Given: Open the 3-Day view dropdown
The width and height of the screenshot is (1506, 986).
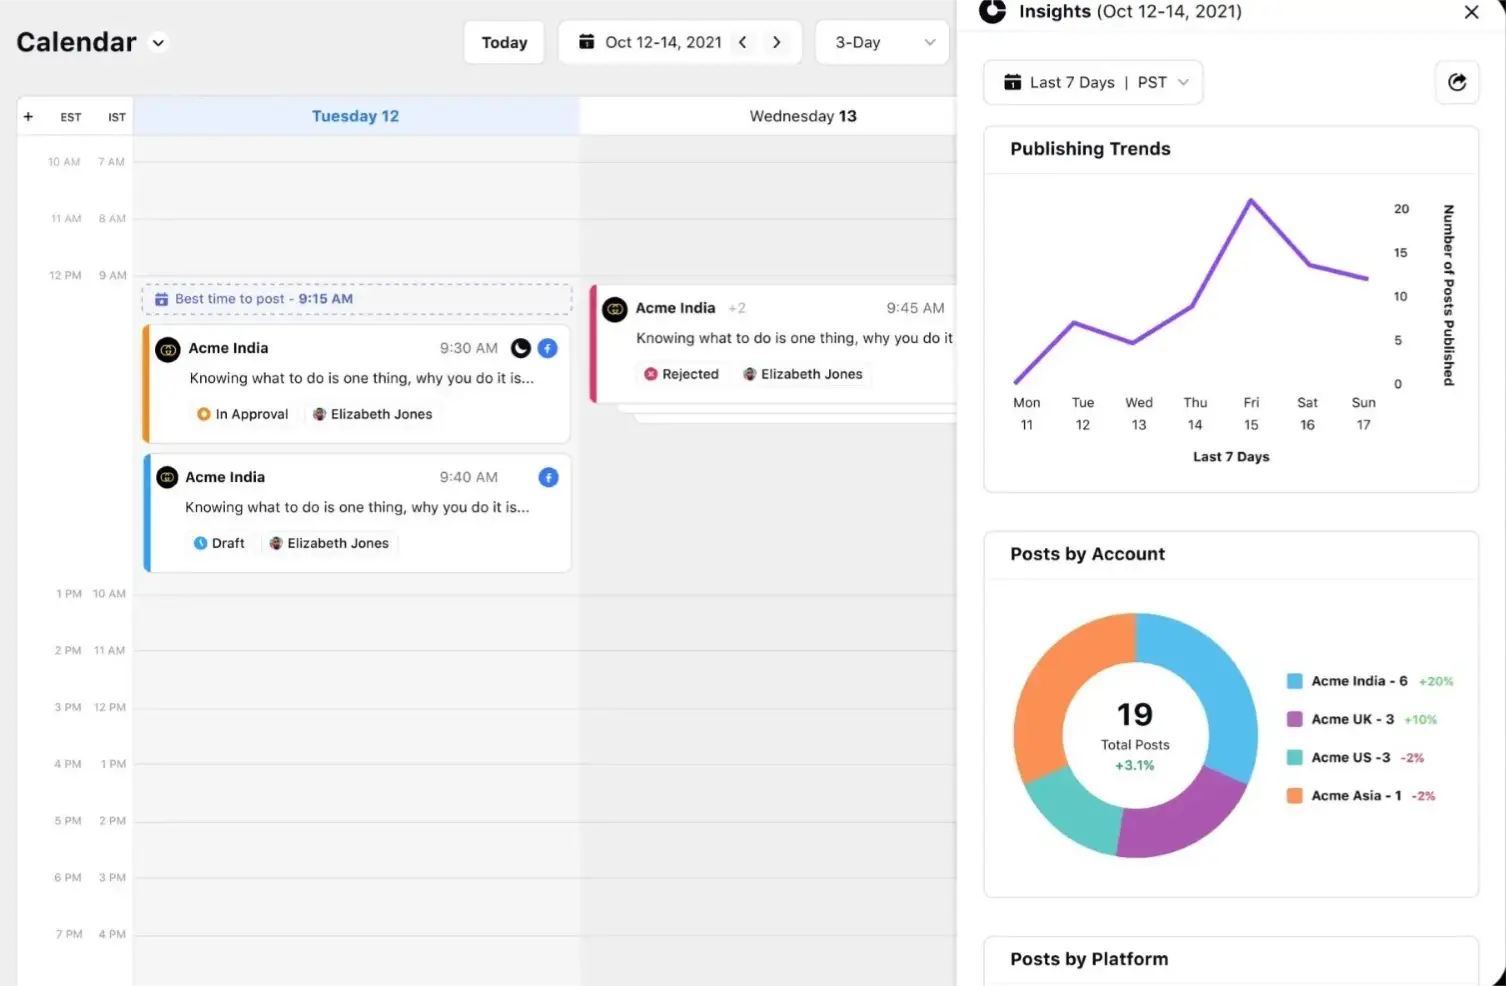Looking at the screenshot, I should coord(881,42).
